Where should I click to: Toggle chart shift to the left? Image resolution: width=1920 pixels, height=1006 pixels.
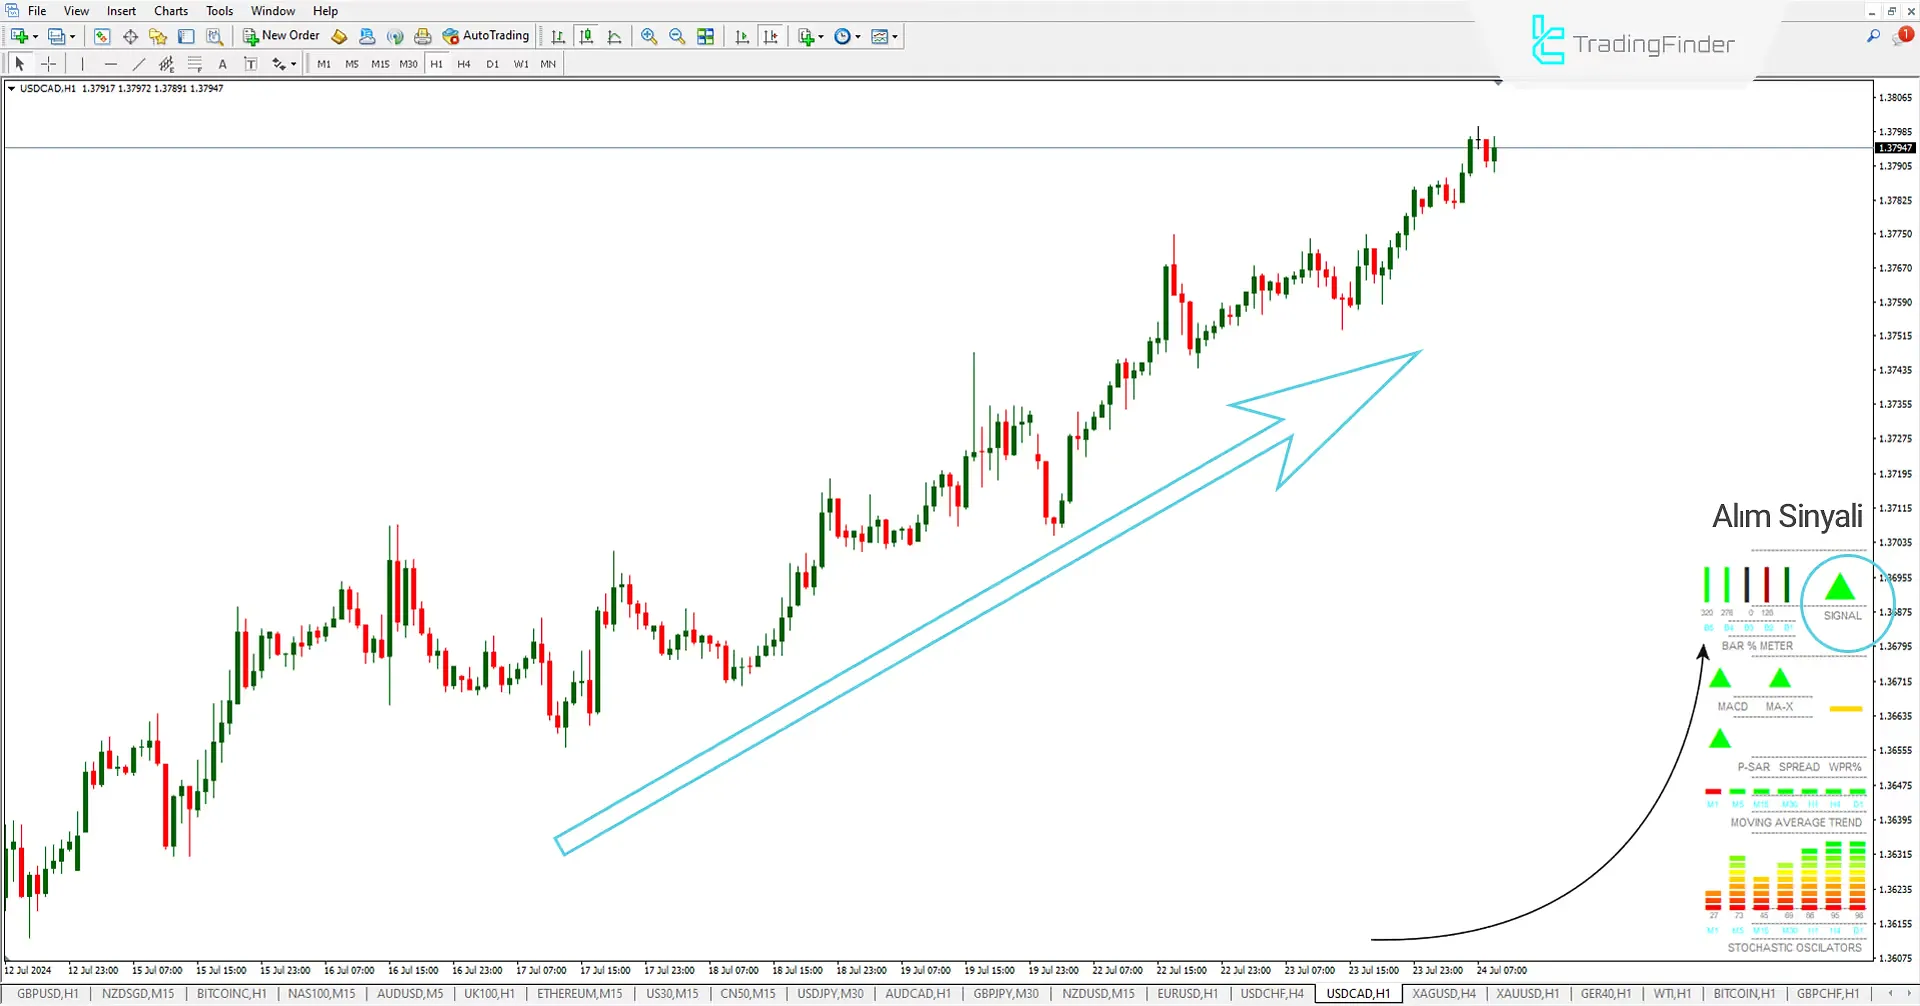[771, 36]
